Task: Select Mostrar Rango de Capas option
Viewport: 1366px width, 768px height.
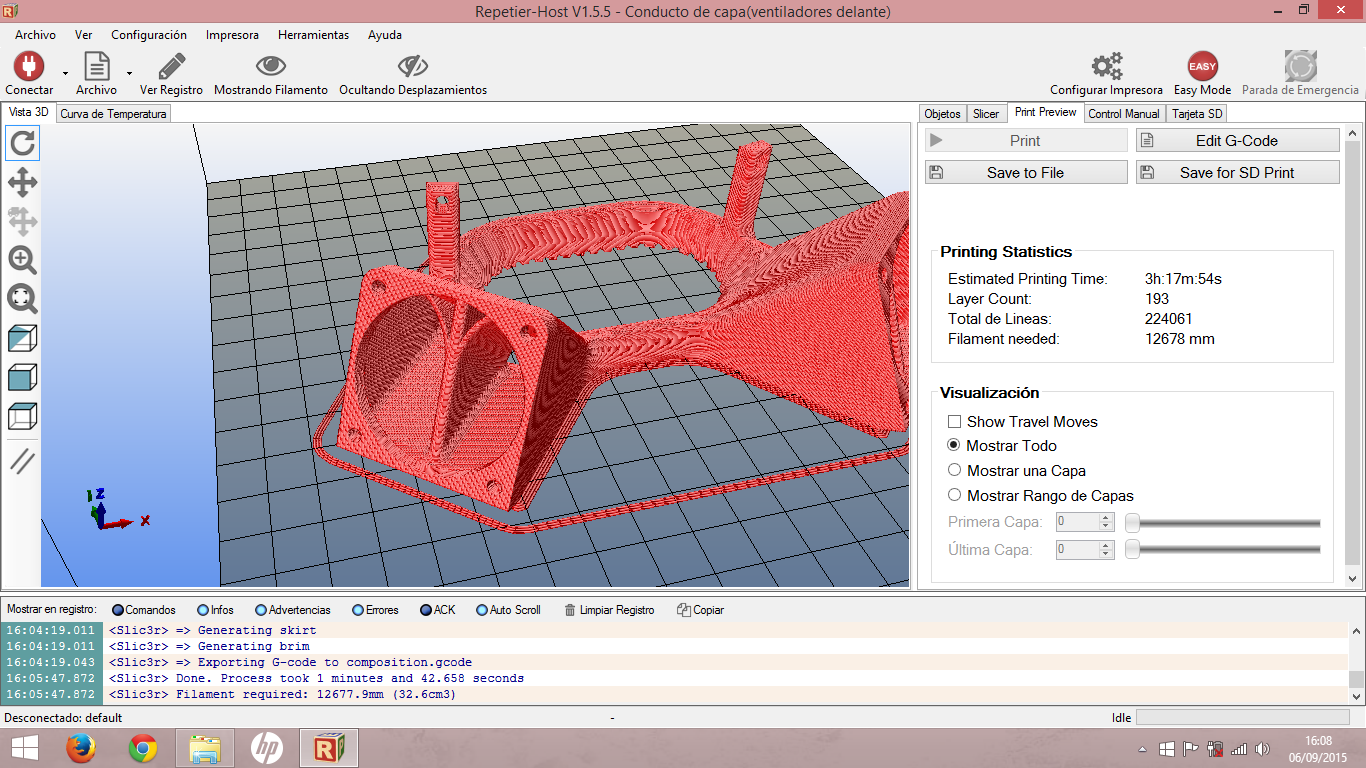Action: pos(954,495)
